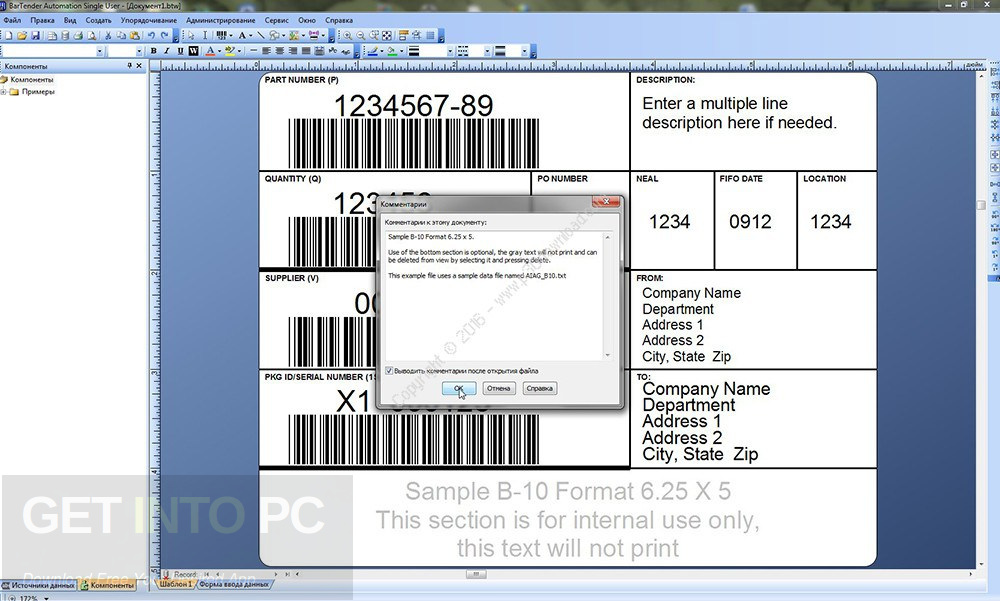Select the text cursor I-beam tool

(205, 36)
